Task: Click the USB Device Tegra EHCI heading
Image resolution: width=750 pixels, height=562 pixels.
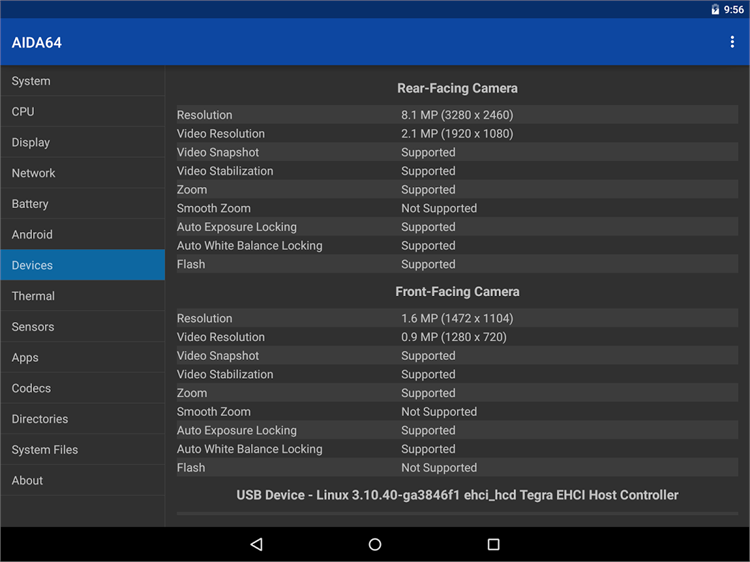Action: click(457, 495)
